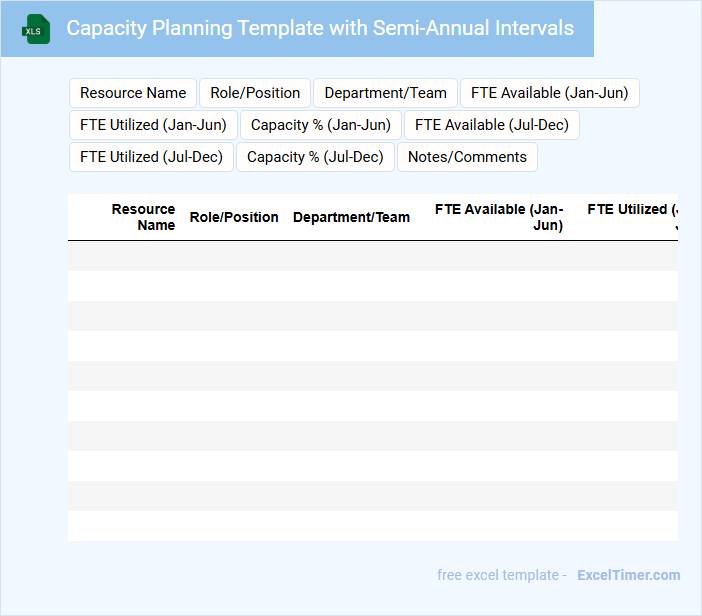Screen dimensions: 702x616
Task: Click the Notes/Comments tag
Action: [467, 157]
